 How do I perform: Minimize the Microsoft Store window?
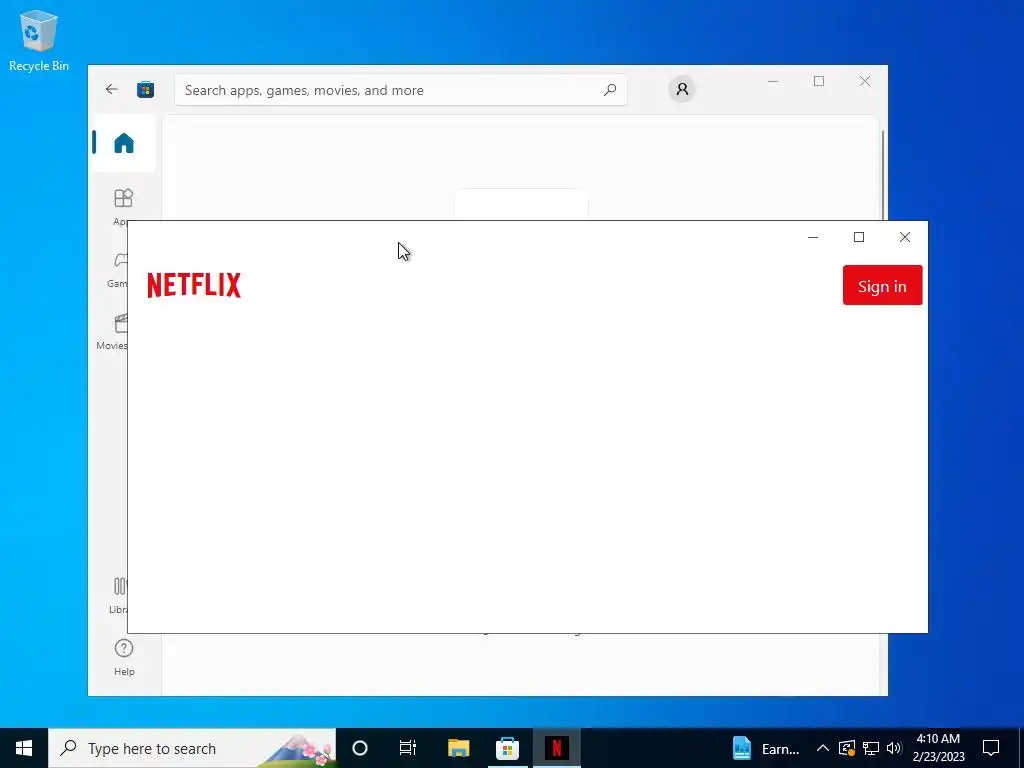tap(773, 81)
